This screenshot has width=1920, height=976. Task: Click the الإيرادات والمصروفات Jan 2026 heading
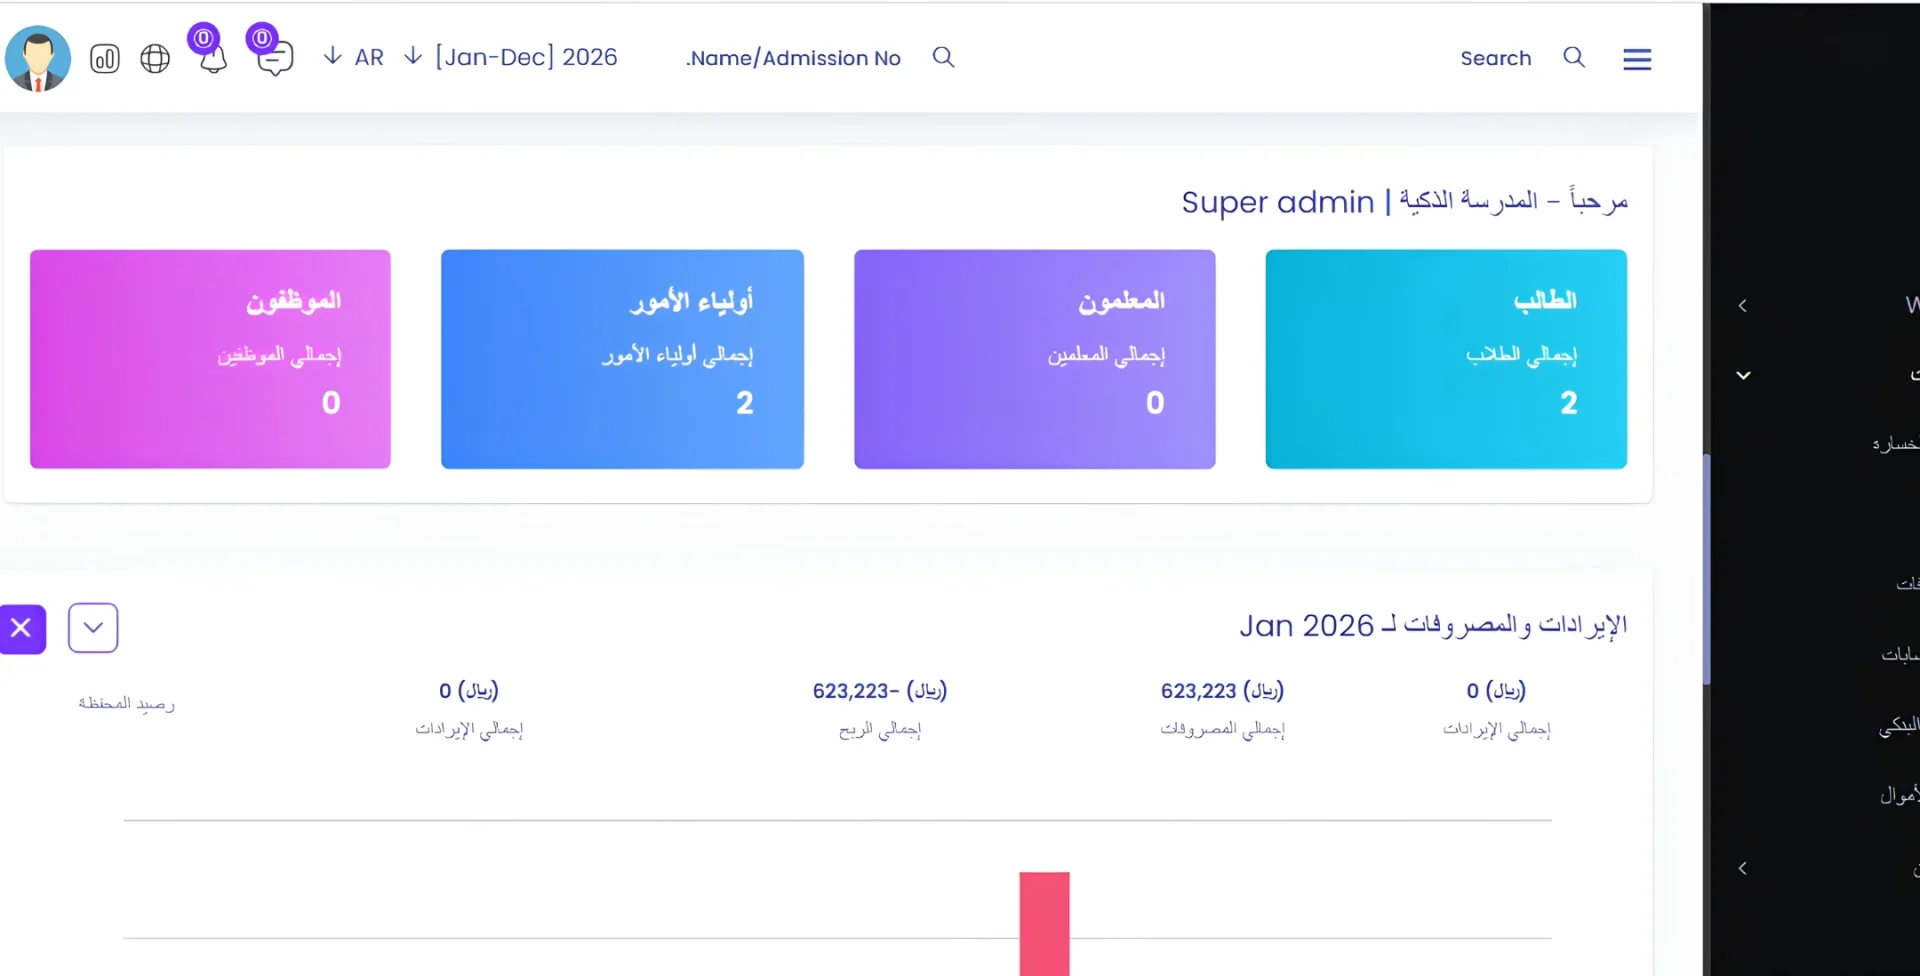click(x=1433, y=625)
